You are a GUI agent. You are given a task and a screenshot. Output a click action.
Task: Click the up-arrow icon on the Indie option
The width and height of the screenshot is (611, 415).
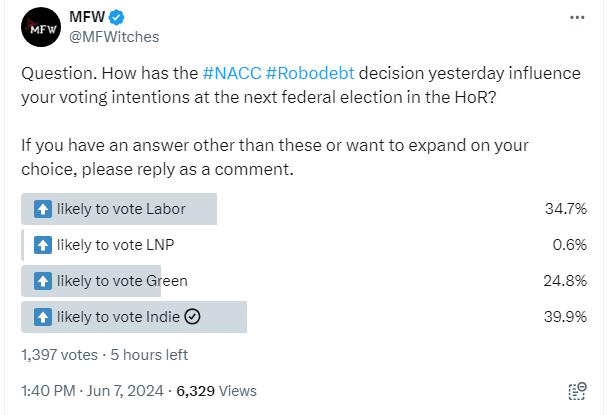42,317
